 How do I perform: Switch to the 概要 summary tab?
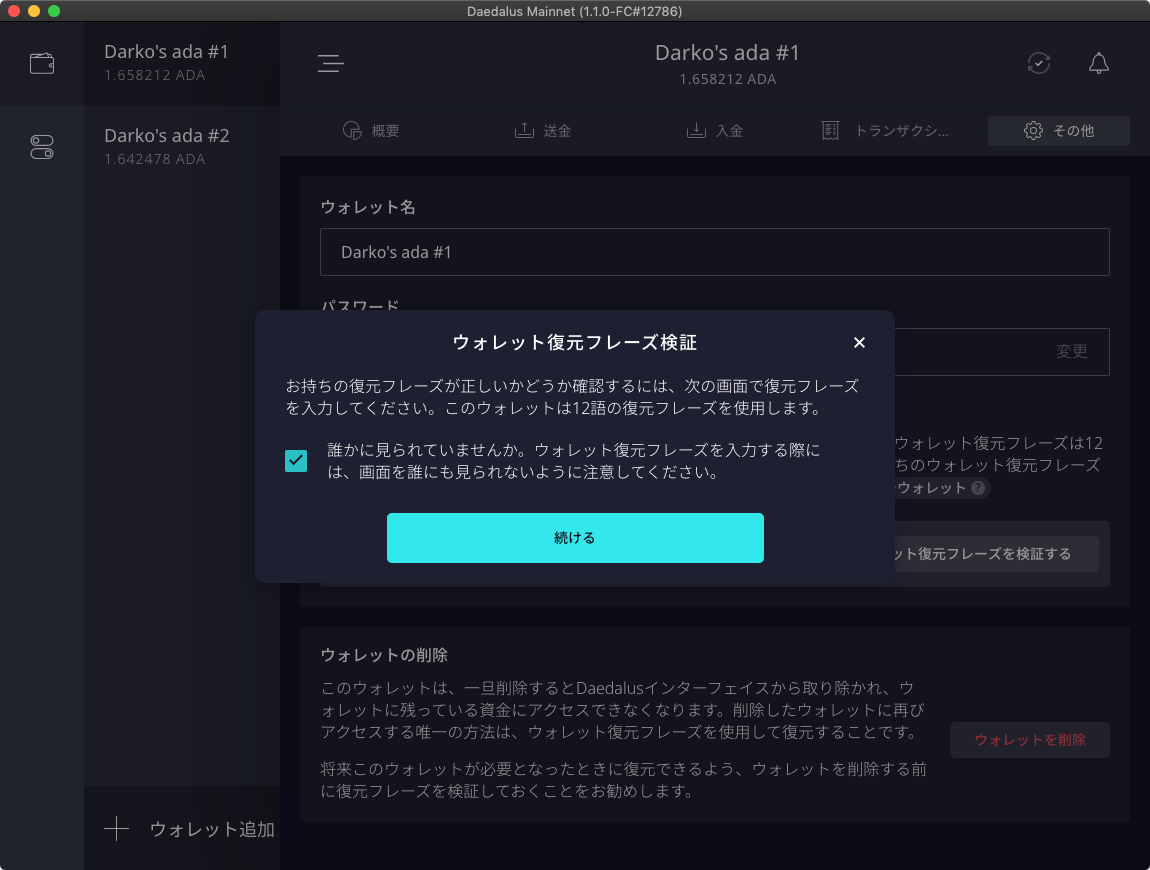tap(371, 131)
